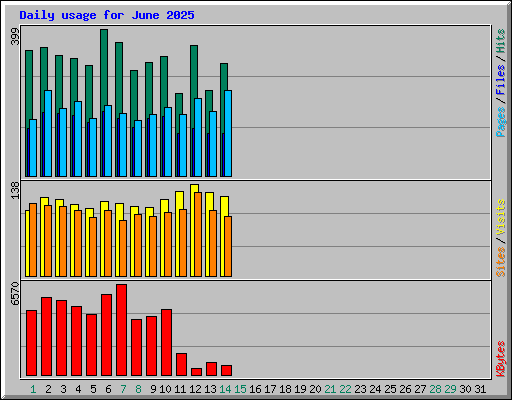Screen dimensions: 512x400
Task: Click day 6 on the x-axis
Action: pos(108,389)
